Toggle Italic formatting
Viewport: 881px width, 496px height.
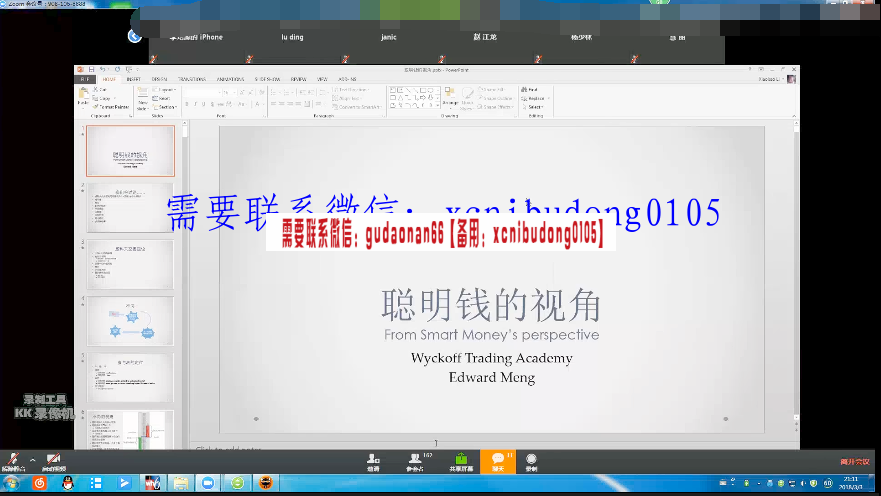click(196, 104)
